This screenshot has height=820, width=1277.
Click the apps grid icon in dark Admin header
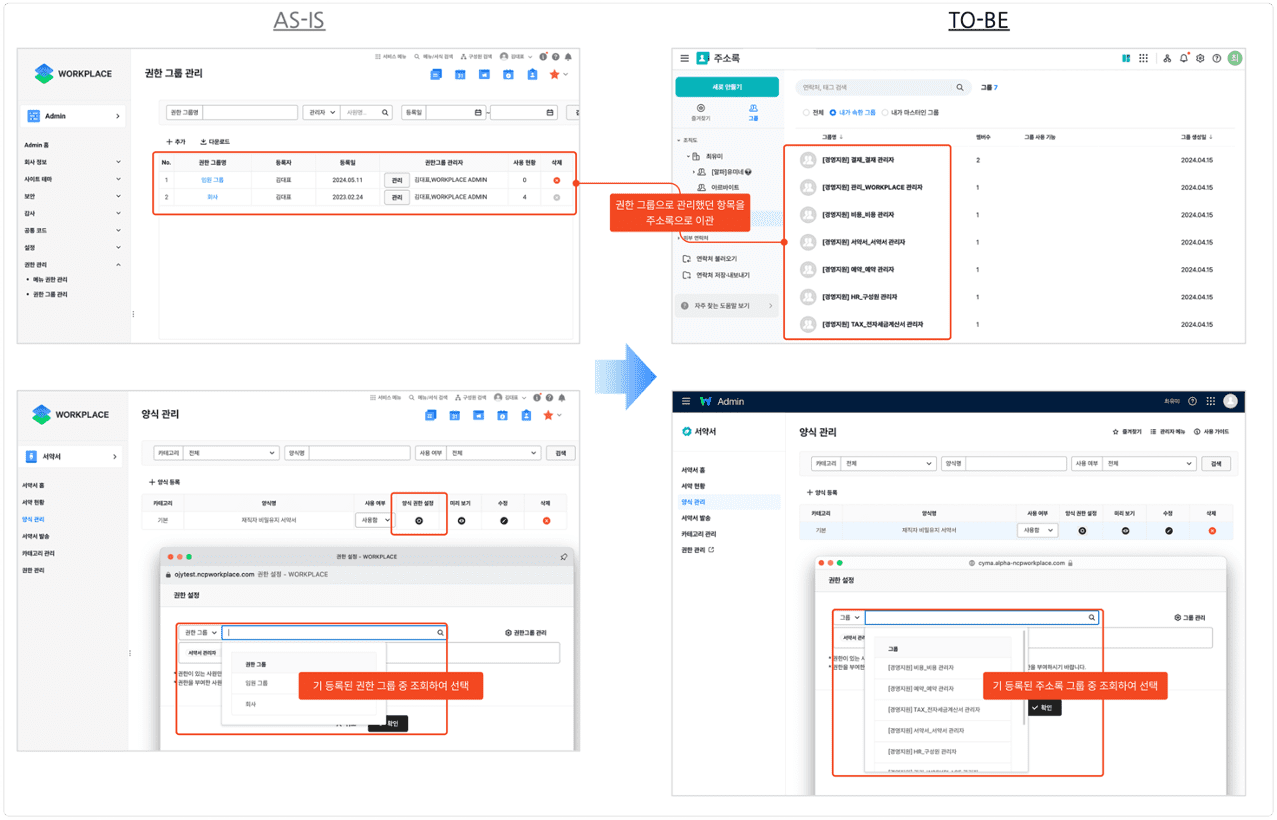click(x=1210, y=401)
